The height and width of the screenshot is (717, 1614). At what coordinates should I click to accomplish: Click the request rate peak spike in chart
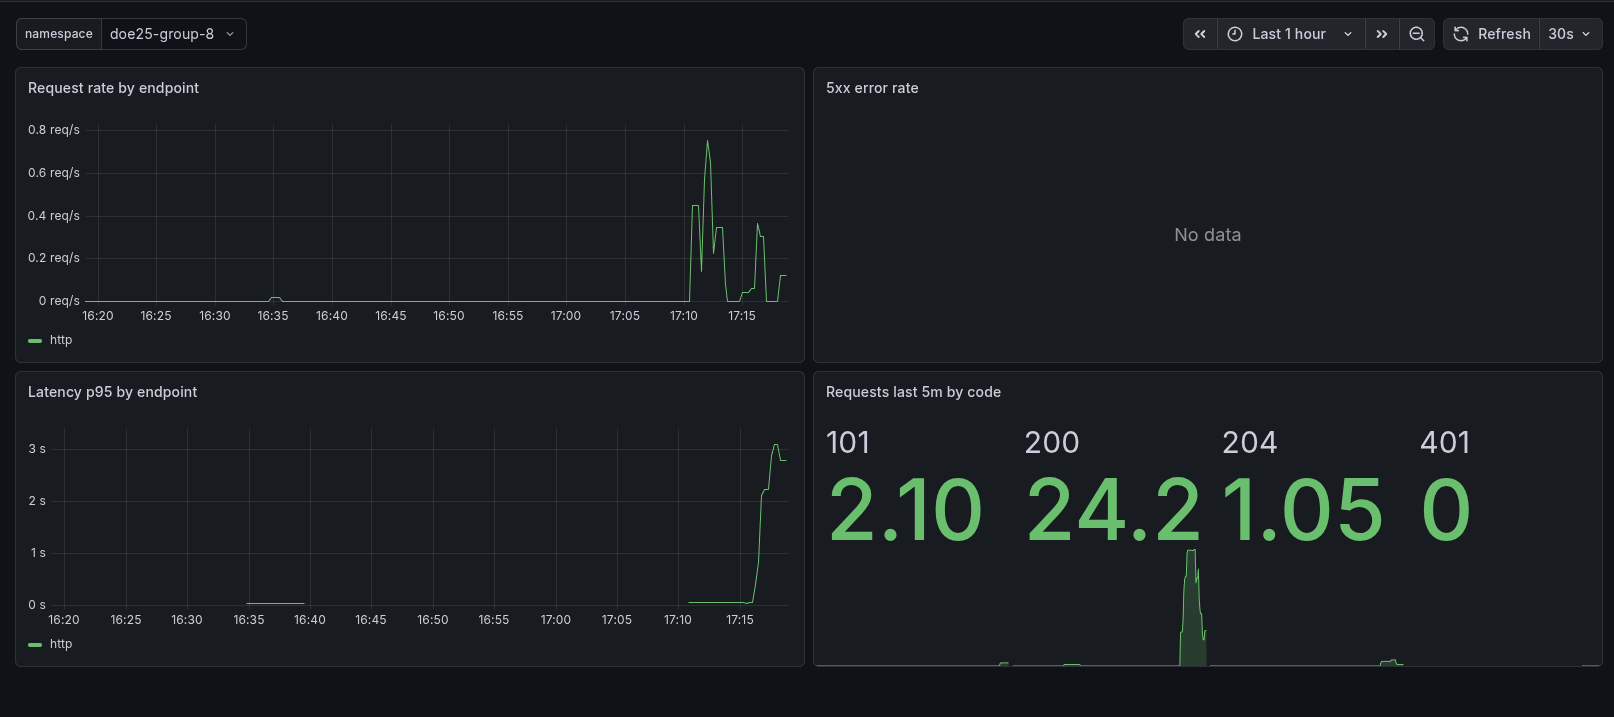click(x=707, y=142)
